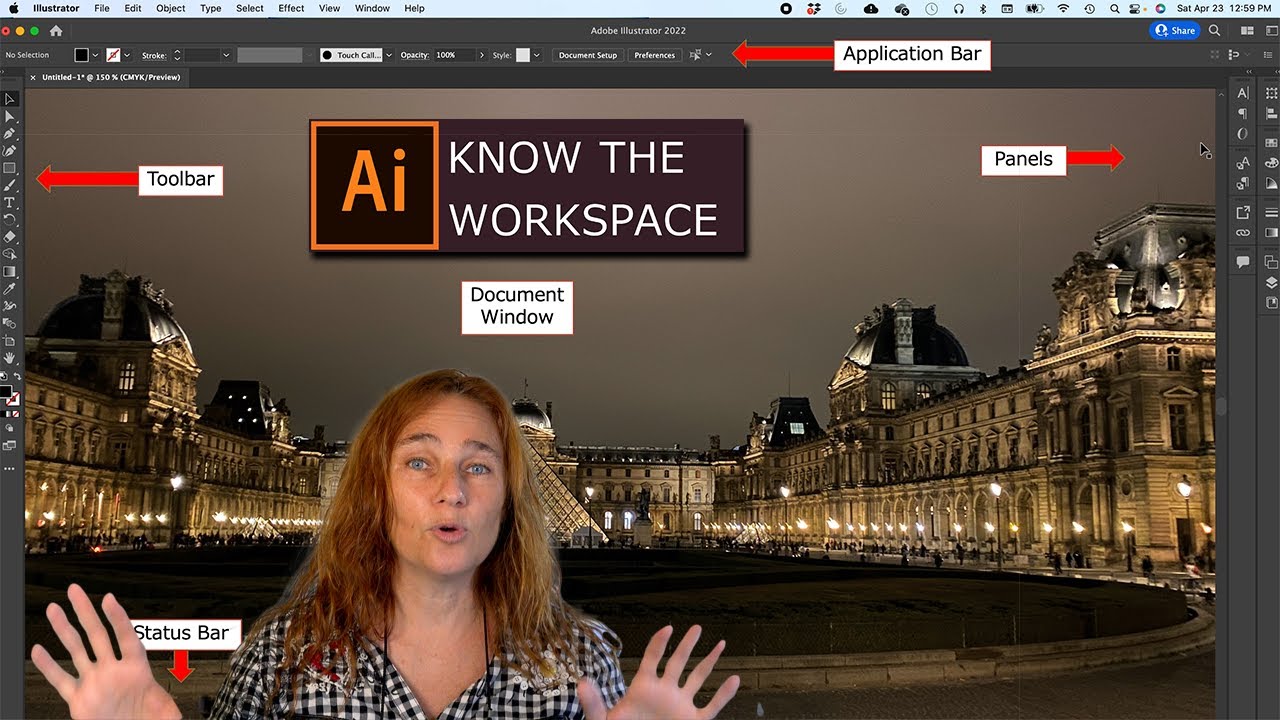Toggle the draw mode button
1280x720 pixels.
coord(10,428)
